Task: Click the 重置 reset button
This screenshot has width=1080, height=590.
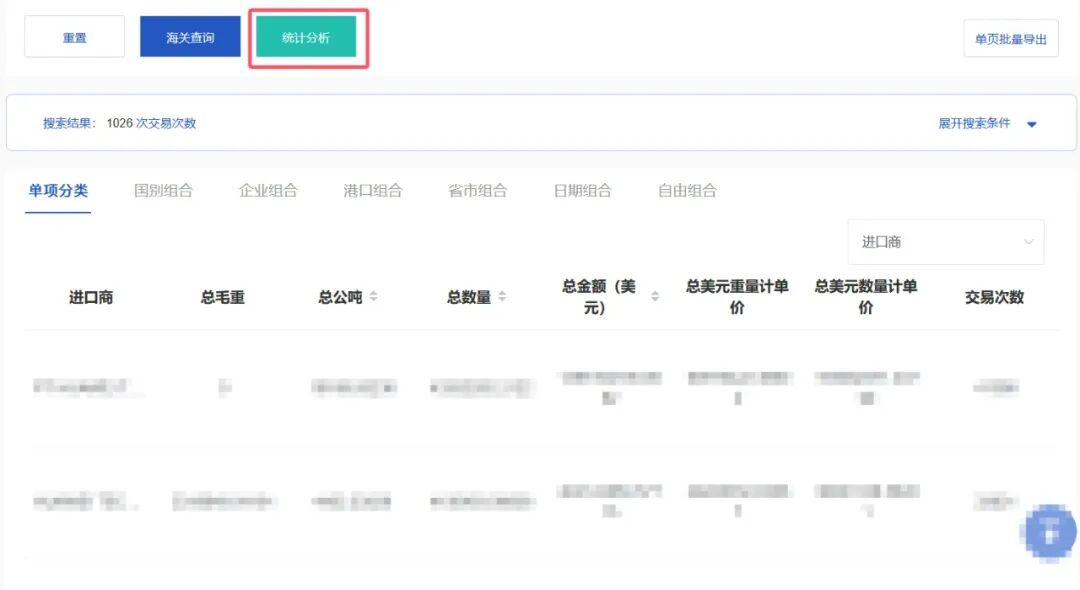Action: coord(74,37)
